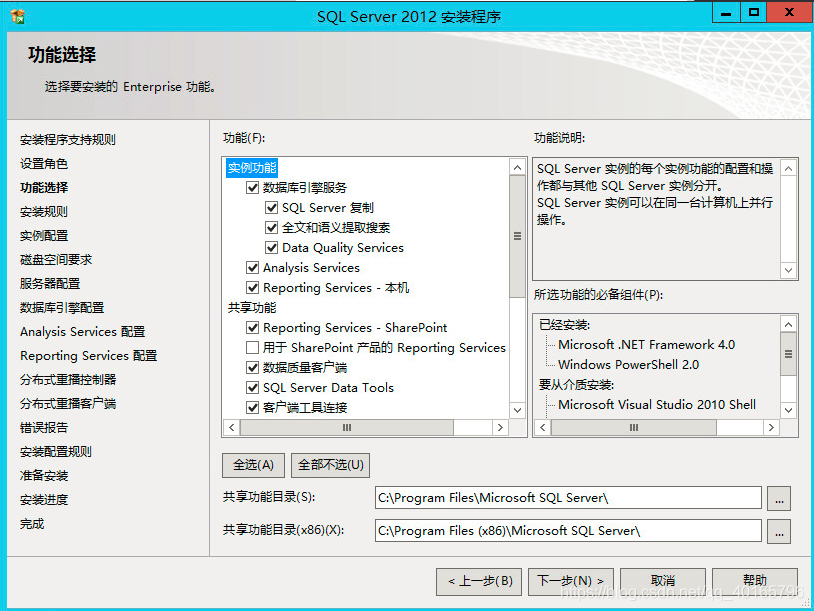Click feature list horizontal scrollbar thumb

coord(347,427)
